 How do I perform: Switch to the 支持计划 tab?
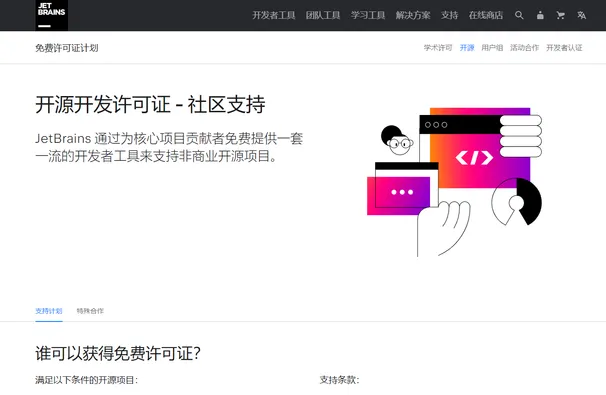click(x=49, y=311)
